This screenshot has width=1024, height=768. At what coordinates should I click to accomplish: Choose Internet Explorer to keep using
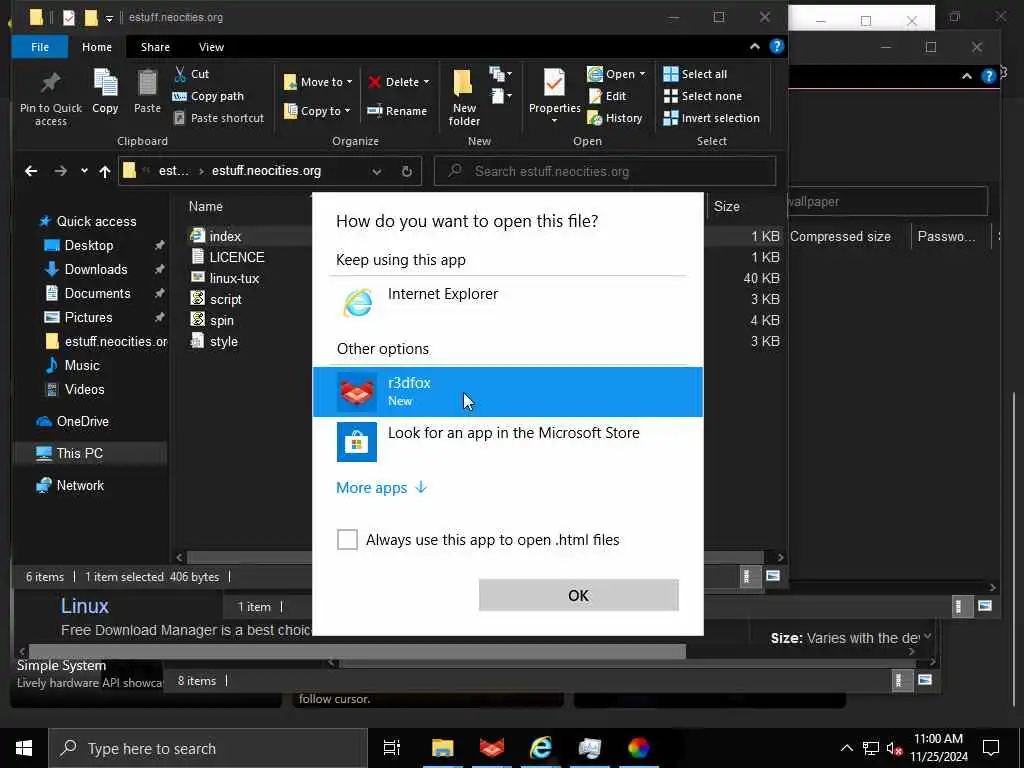[507, 303]
